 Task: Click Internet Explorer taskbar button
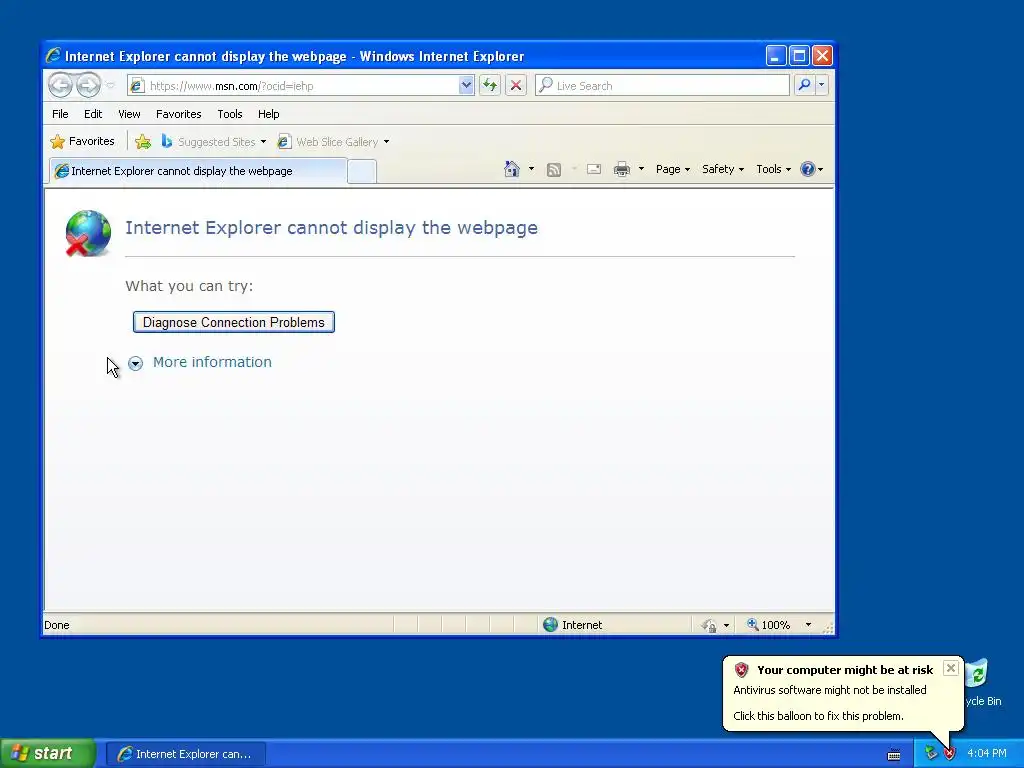[x=186, y=754]
